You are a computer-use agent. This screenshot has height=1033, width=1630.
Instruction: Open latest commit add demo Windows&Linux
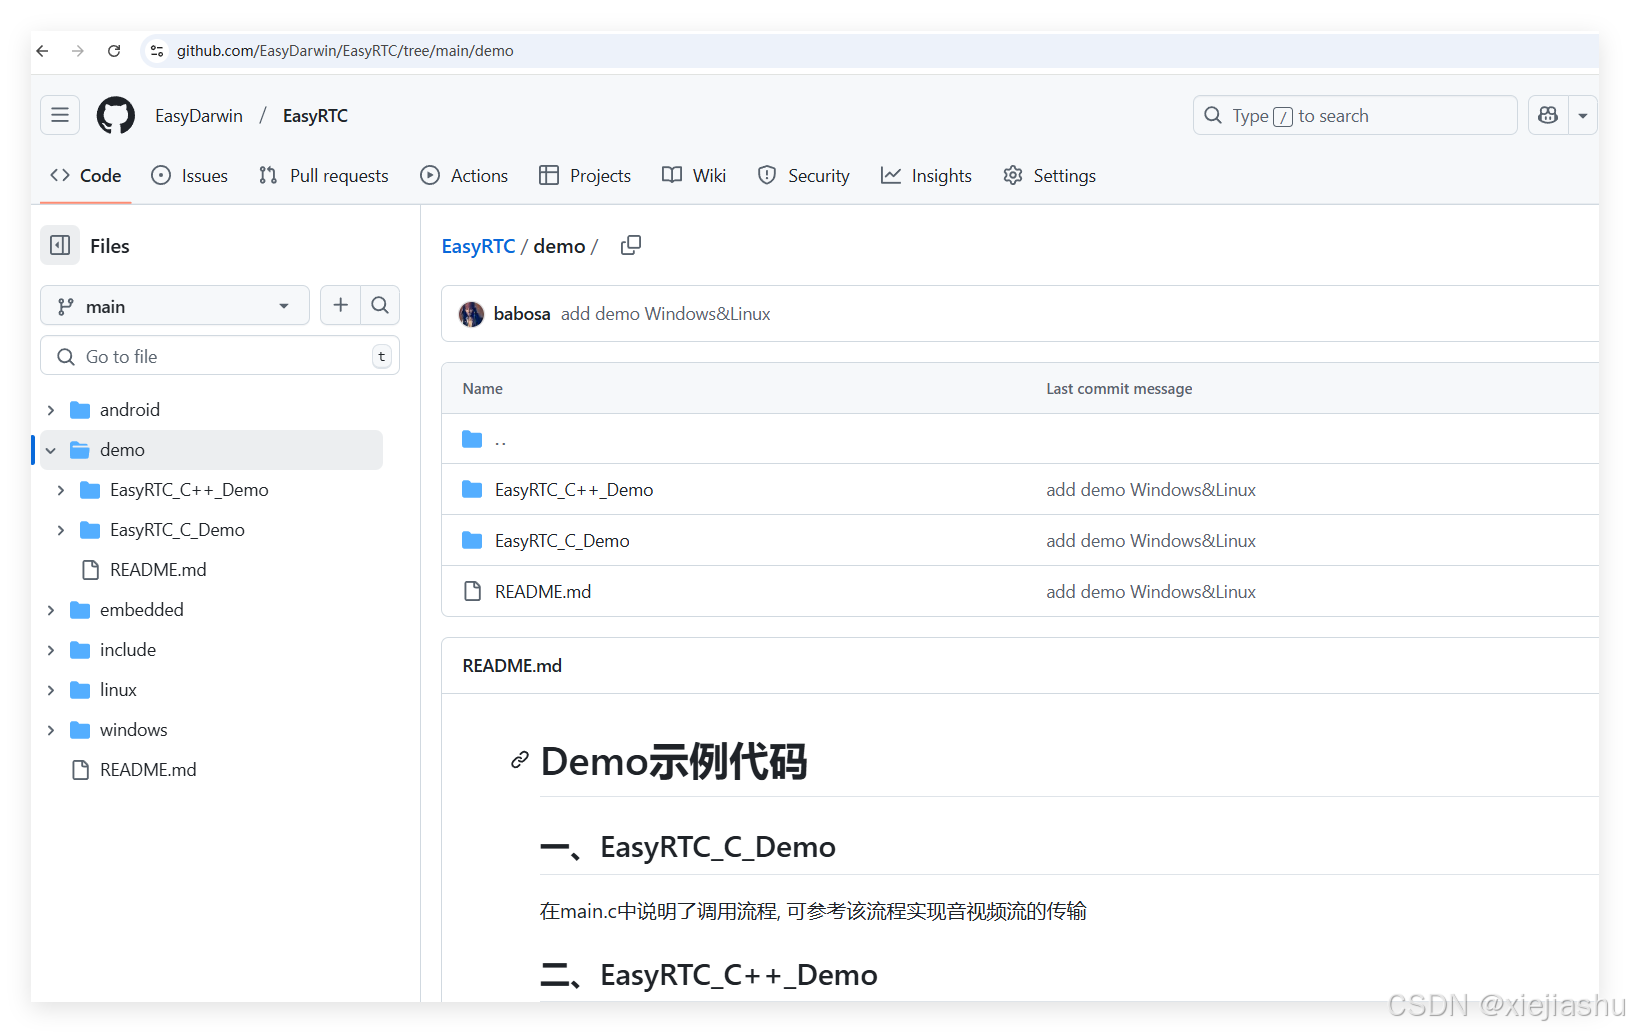(x=666, y=314)
